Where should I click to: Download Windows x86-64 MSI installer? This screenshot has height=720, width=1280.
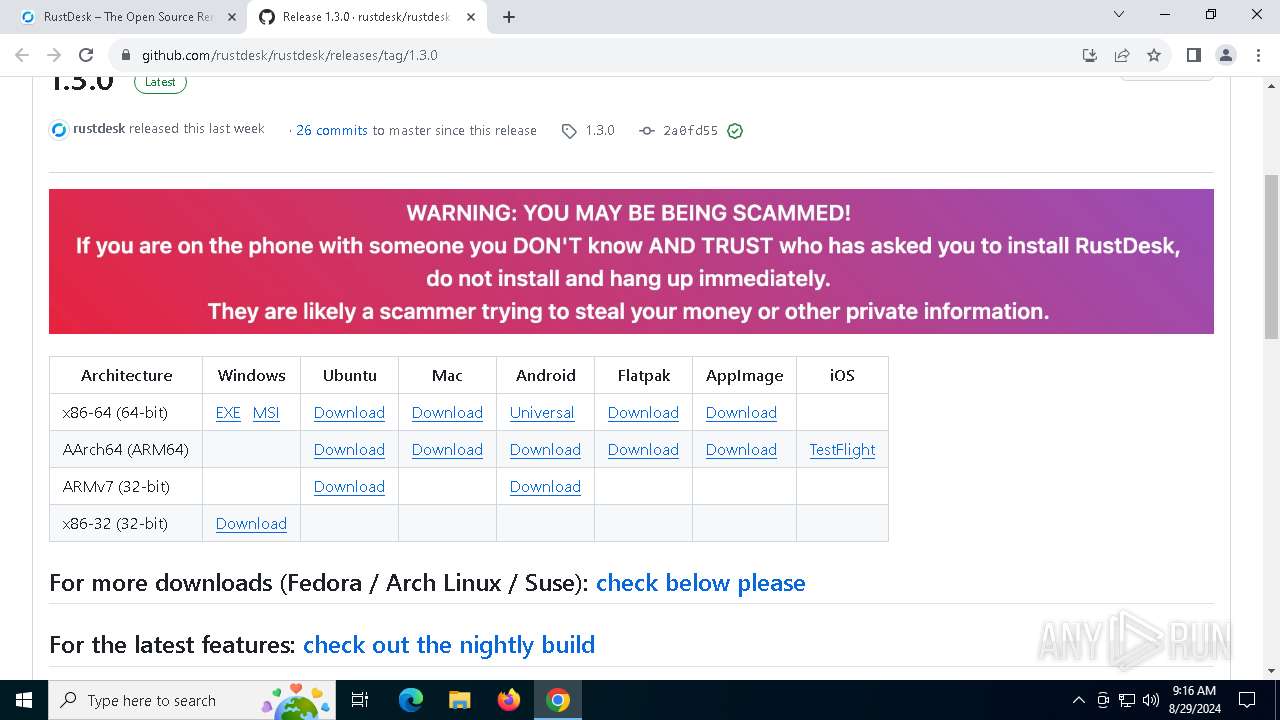pos(266,413)
